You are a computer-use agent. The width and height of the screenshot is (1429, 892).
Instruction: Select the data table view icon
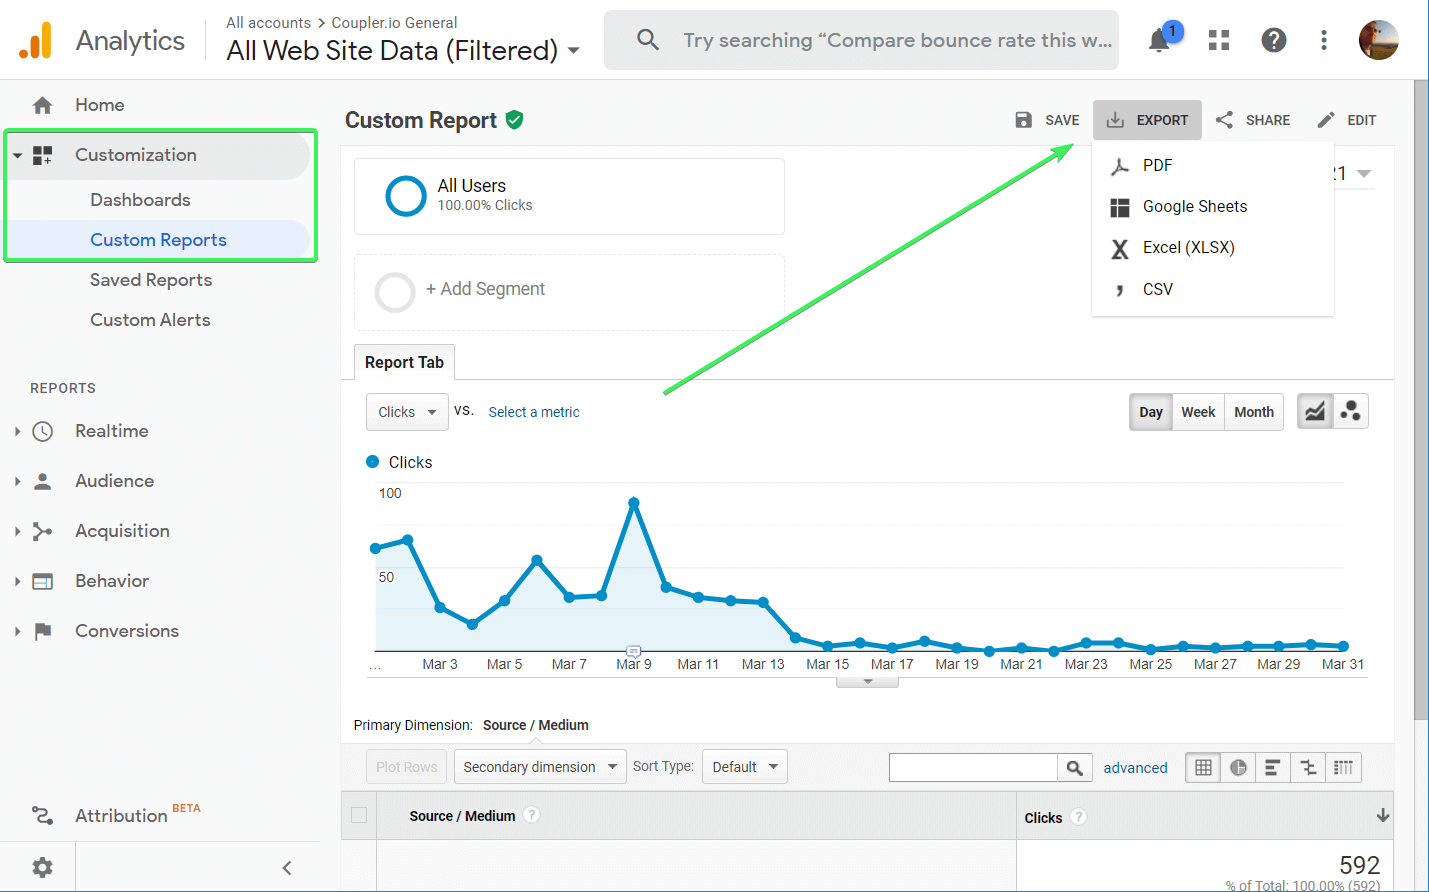pos(1203,767)
